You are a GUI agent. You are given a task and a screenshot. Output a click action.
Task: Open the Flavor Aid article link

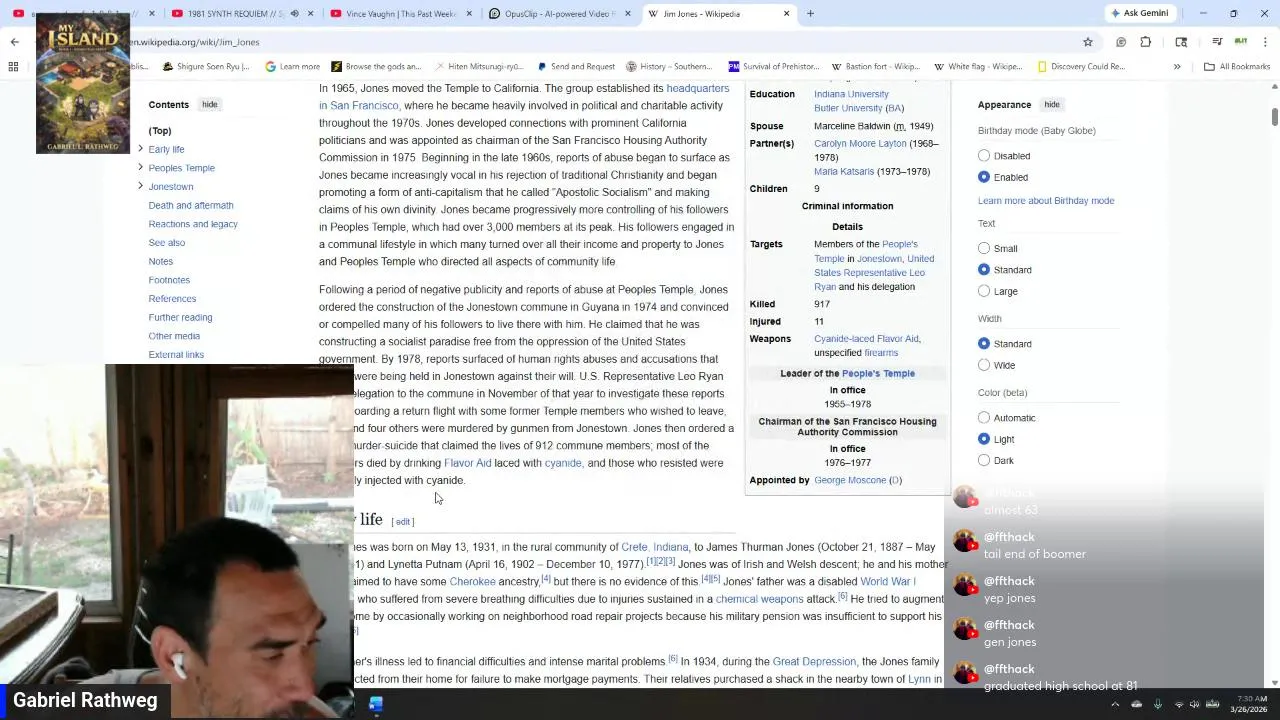click(x=467, y=463)
